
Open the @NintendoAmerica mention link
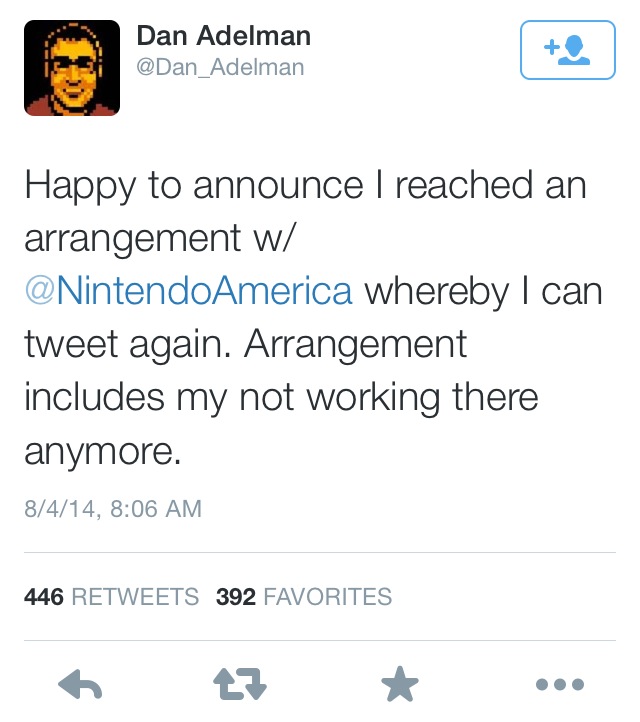click(188, 290)
